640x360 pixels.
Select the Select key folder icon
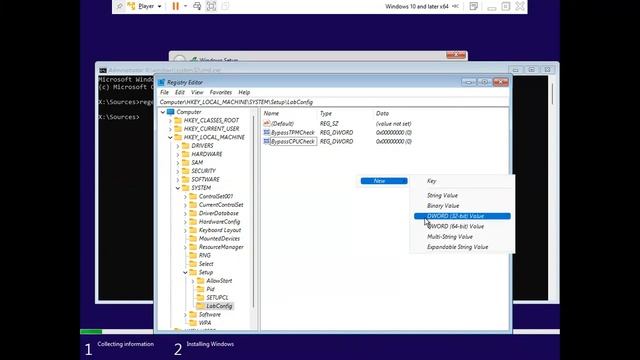click(193, 264)
